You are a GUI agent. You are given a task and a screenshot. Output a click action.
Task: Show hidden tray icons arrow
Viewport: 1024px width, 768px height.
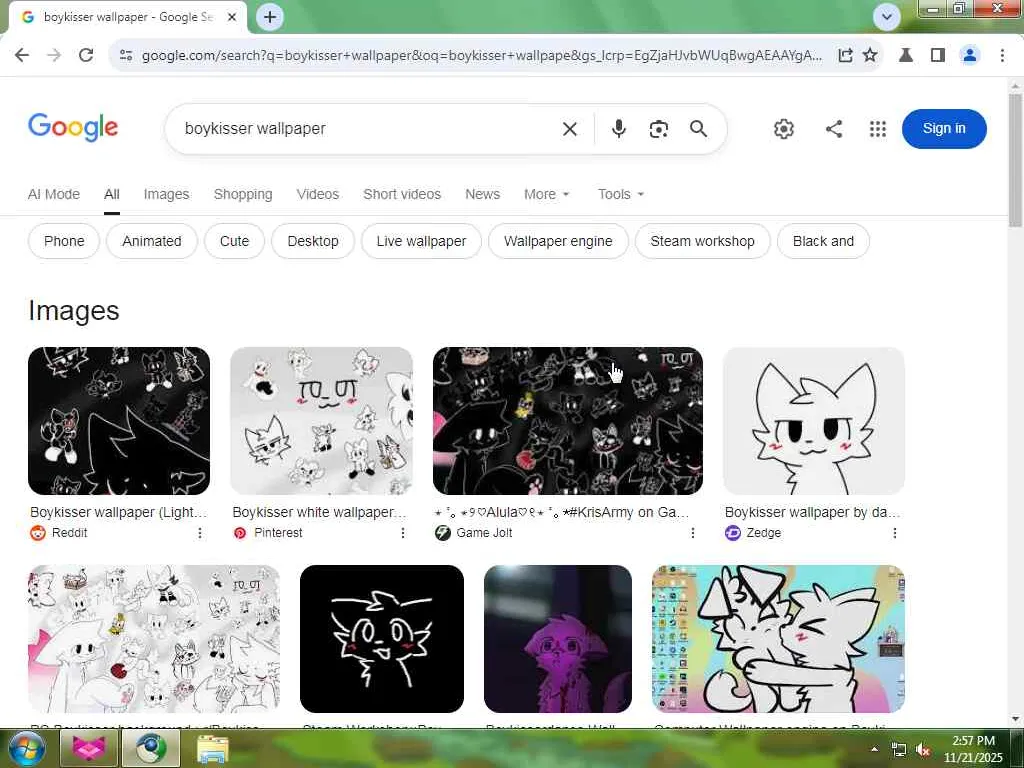[874, 749]
